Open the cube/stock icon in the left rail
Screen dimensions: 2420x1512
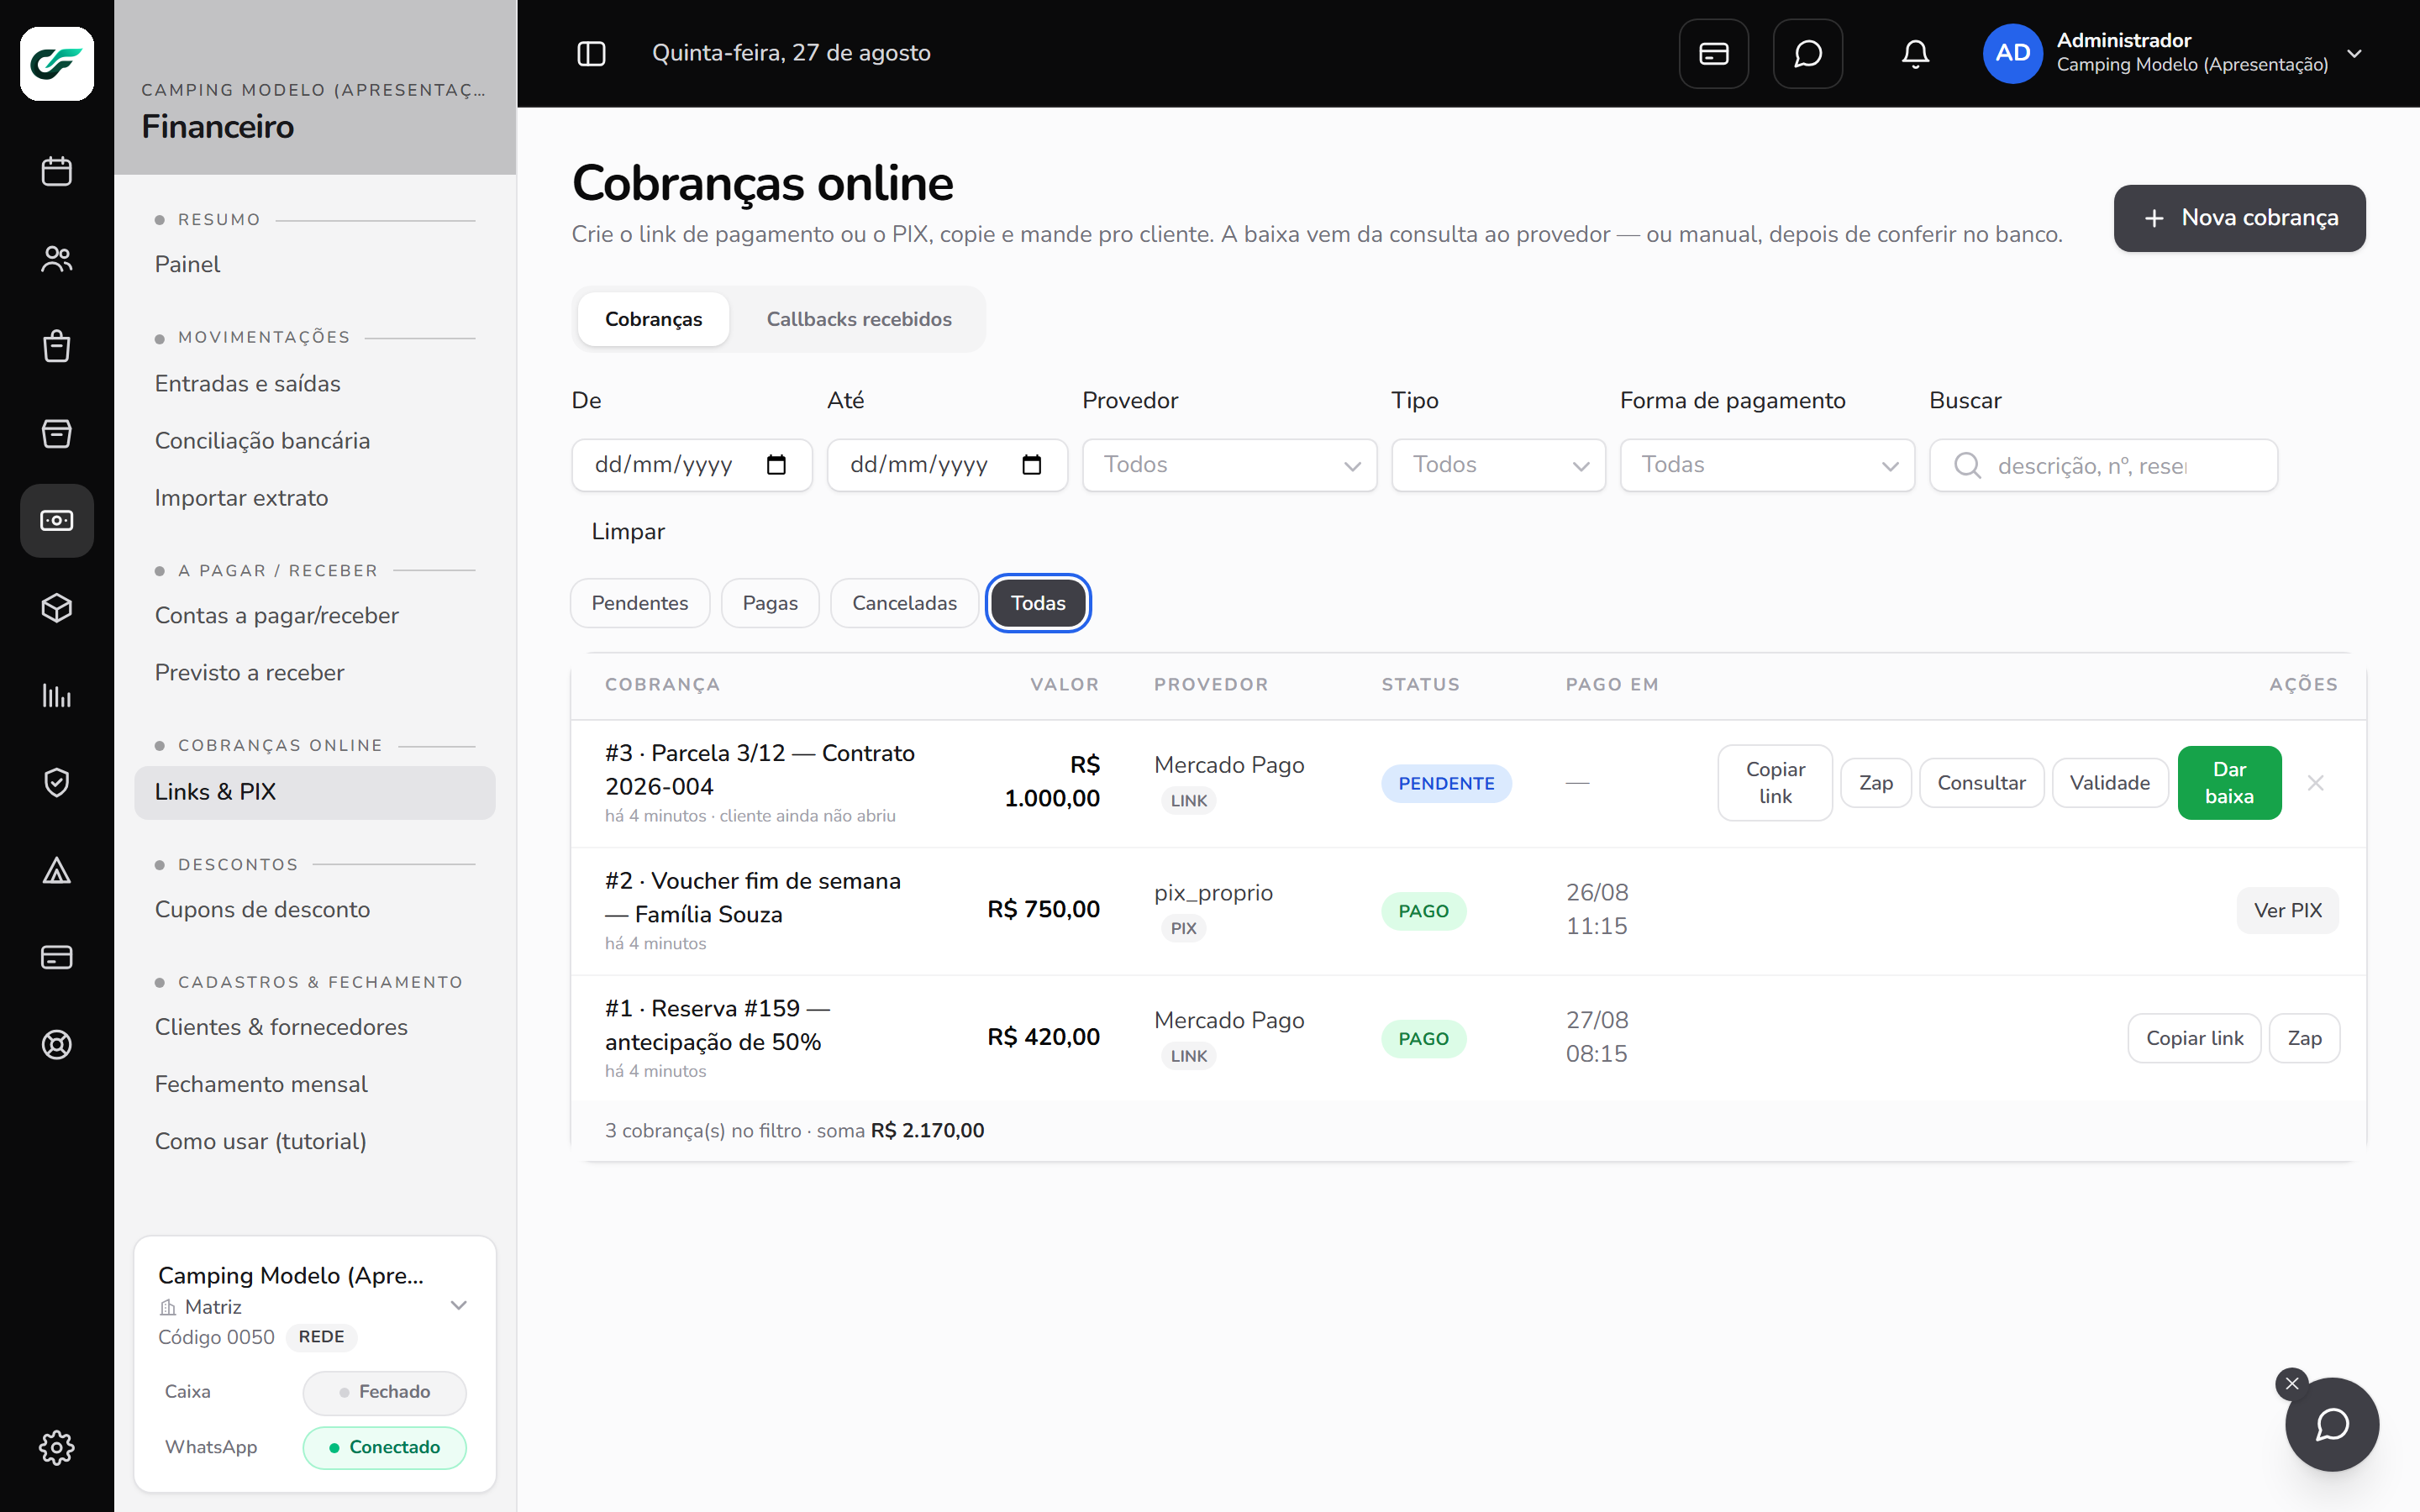coord(57,608)
